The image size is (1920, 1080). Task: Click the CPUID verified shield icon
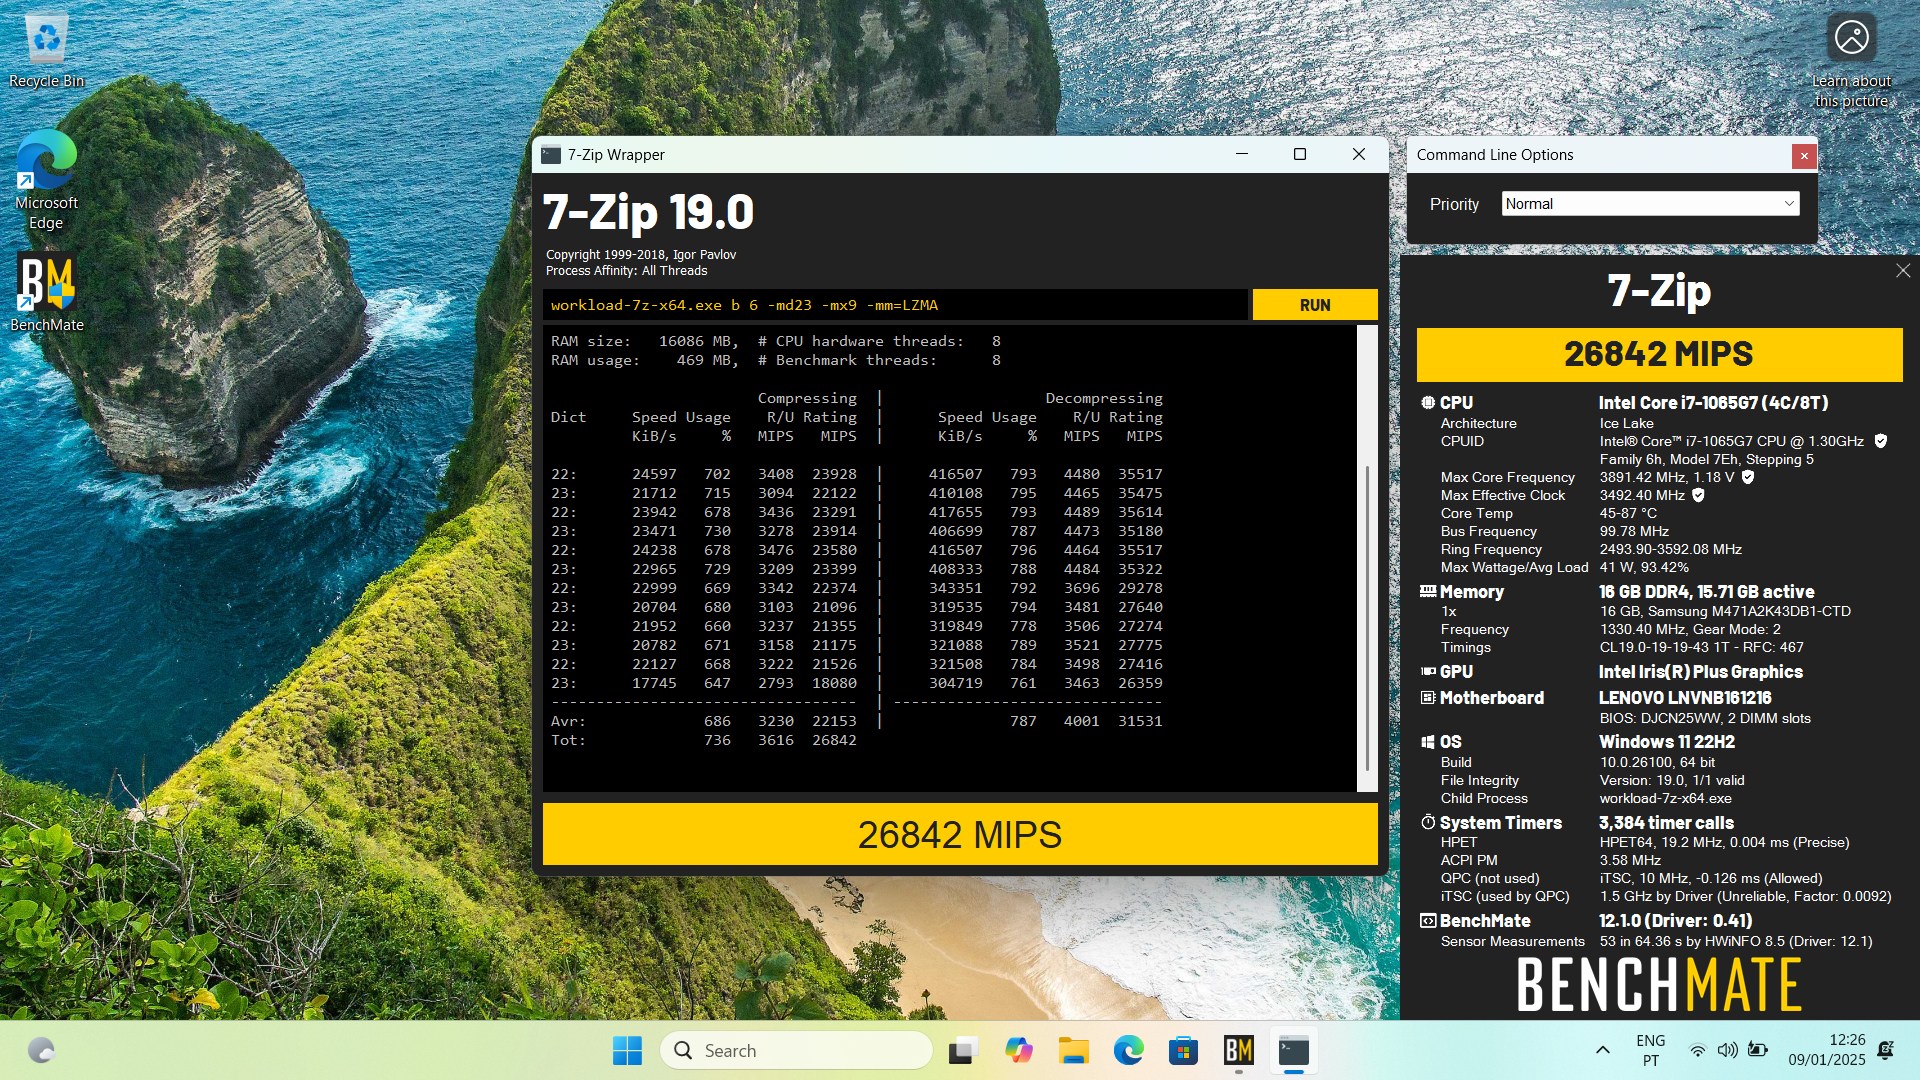(x=1880, y=441)
